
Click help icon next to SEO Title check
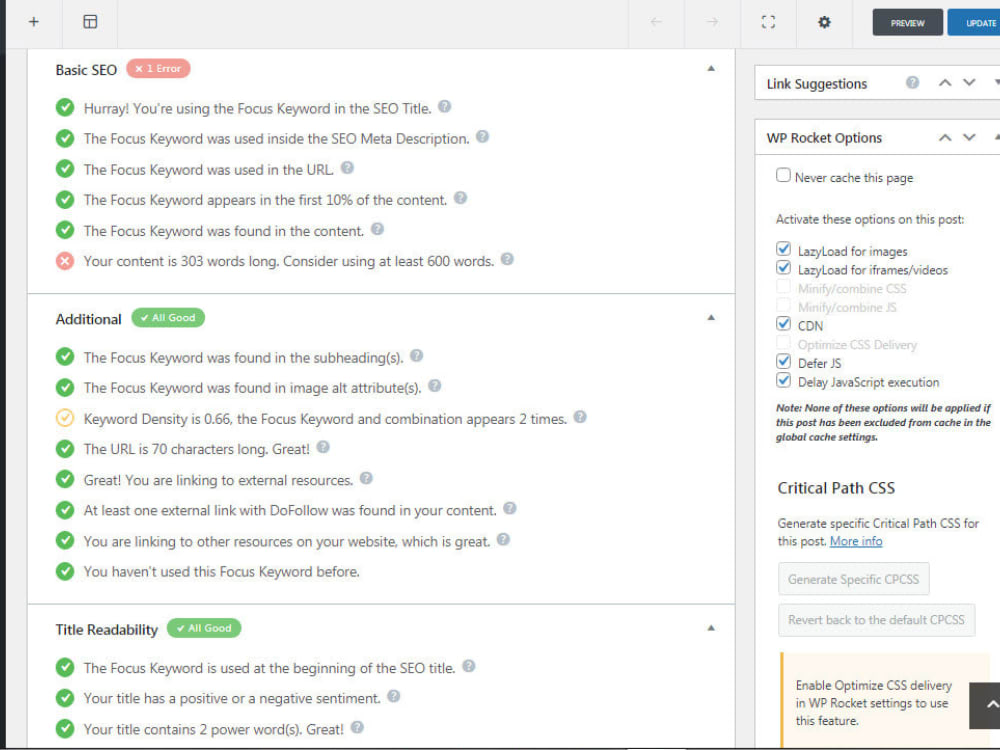click(x=445, y=107)
